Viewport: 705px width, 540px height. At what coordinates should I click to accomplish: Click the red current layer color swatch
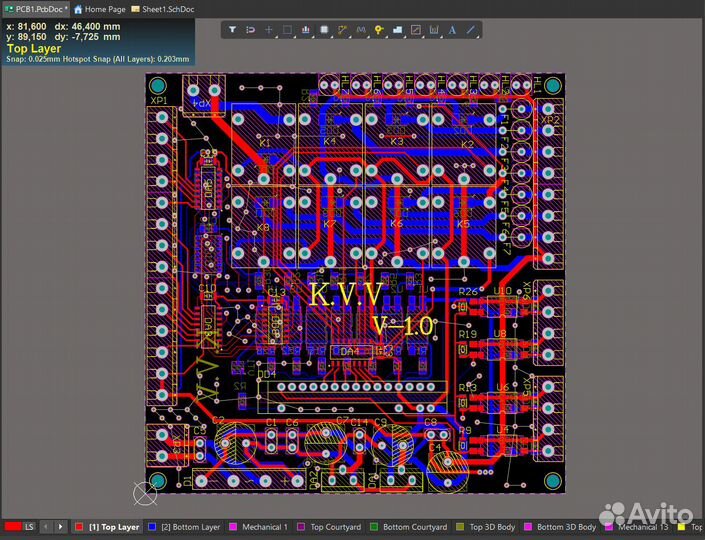(x=12, y=527)
